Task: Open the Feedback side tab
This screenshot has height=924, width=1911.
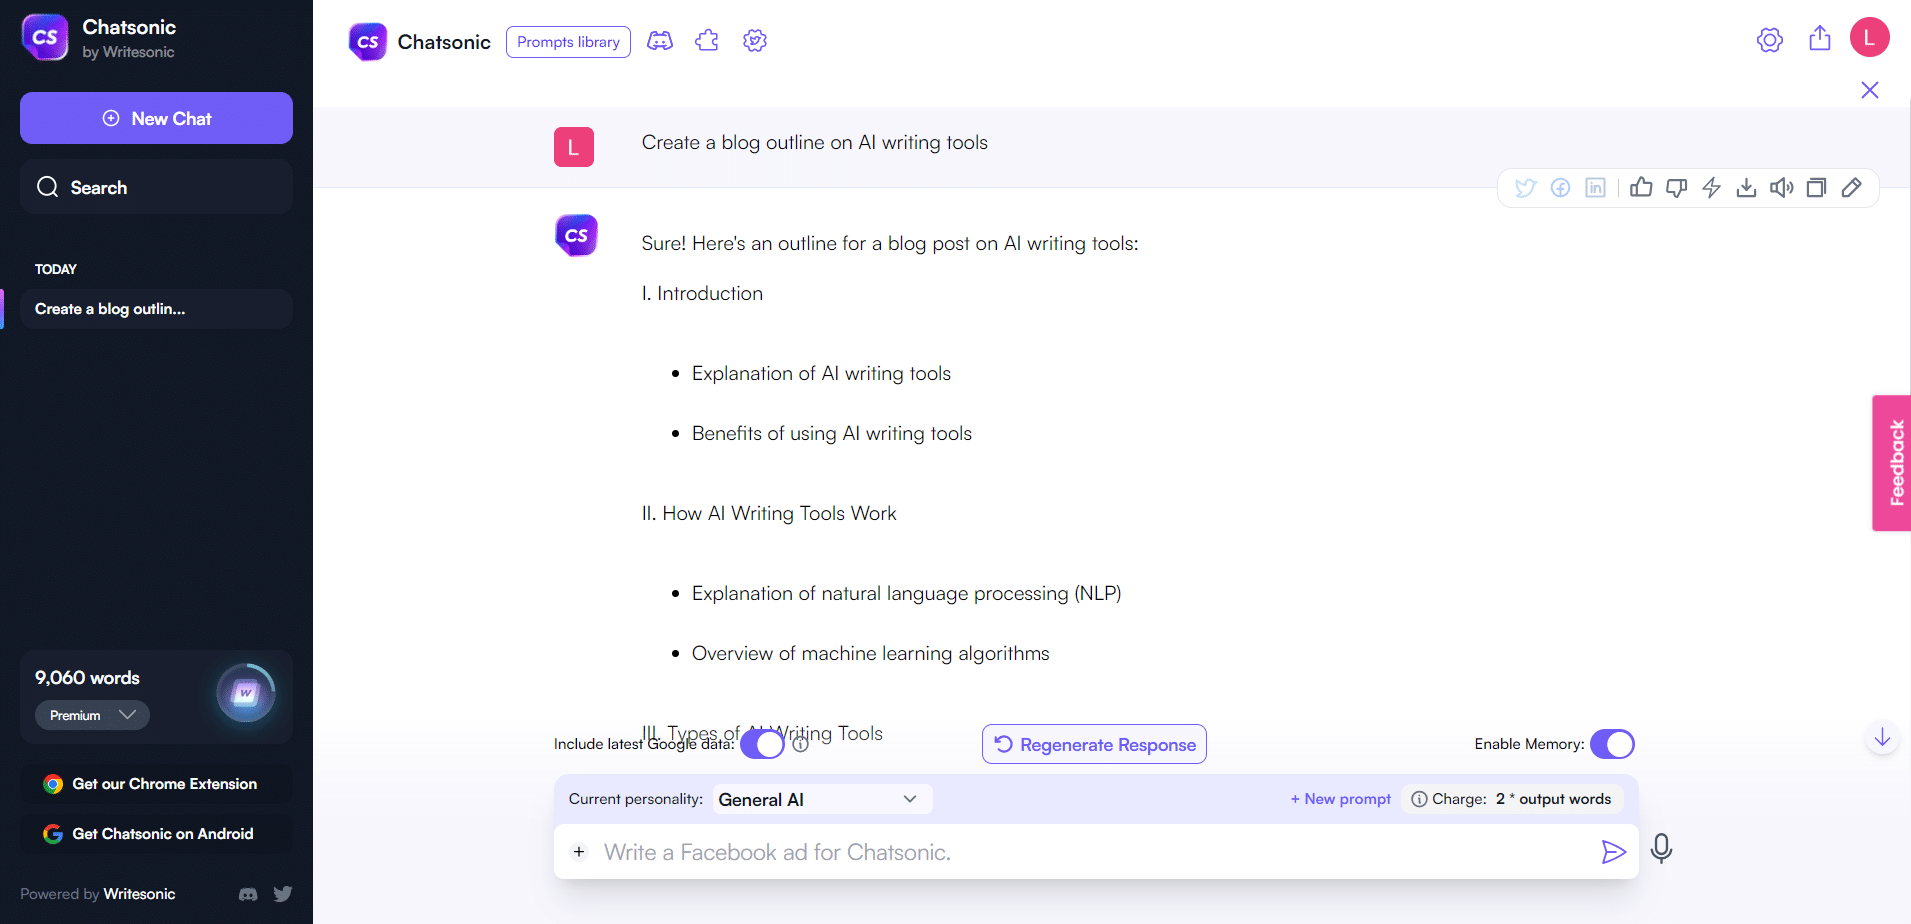Action: 1892,463
